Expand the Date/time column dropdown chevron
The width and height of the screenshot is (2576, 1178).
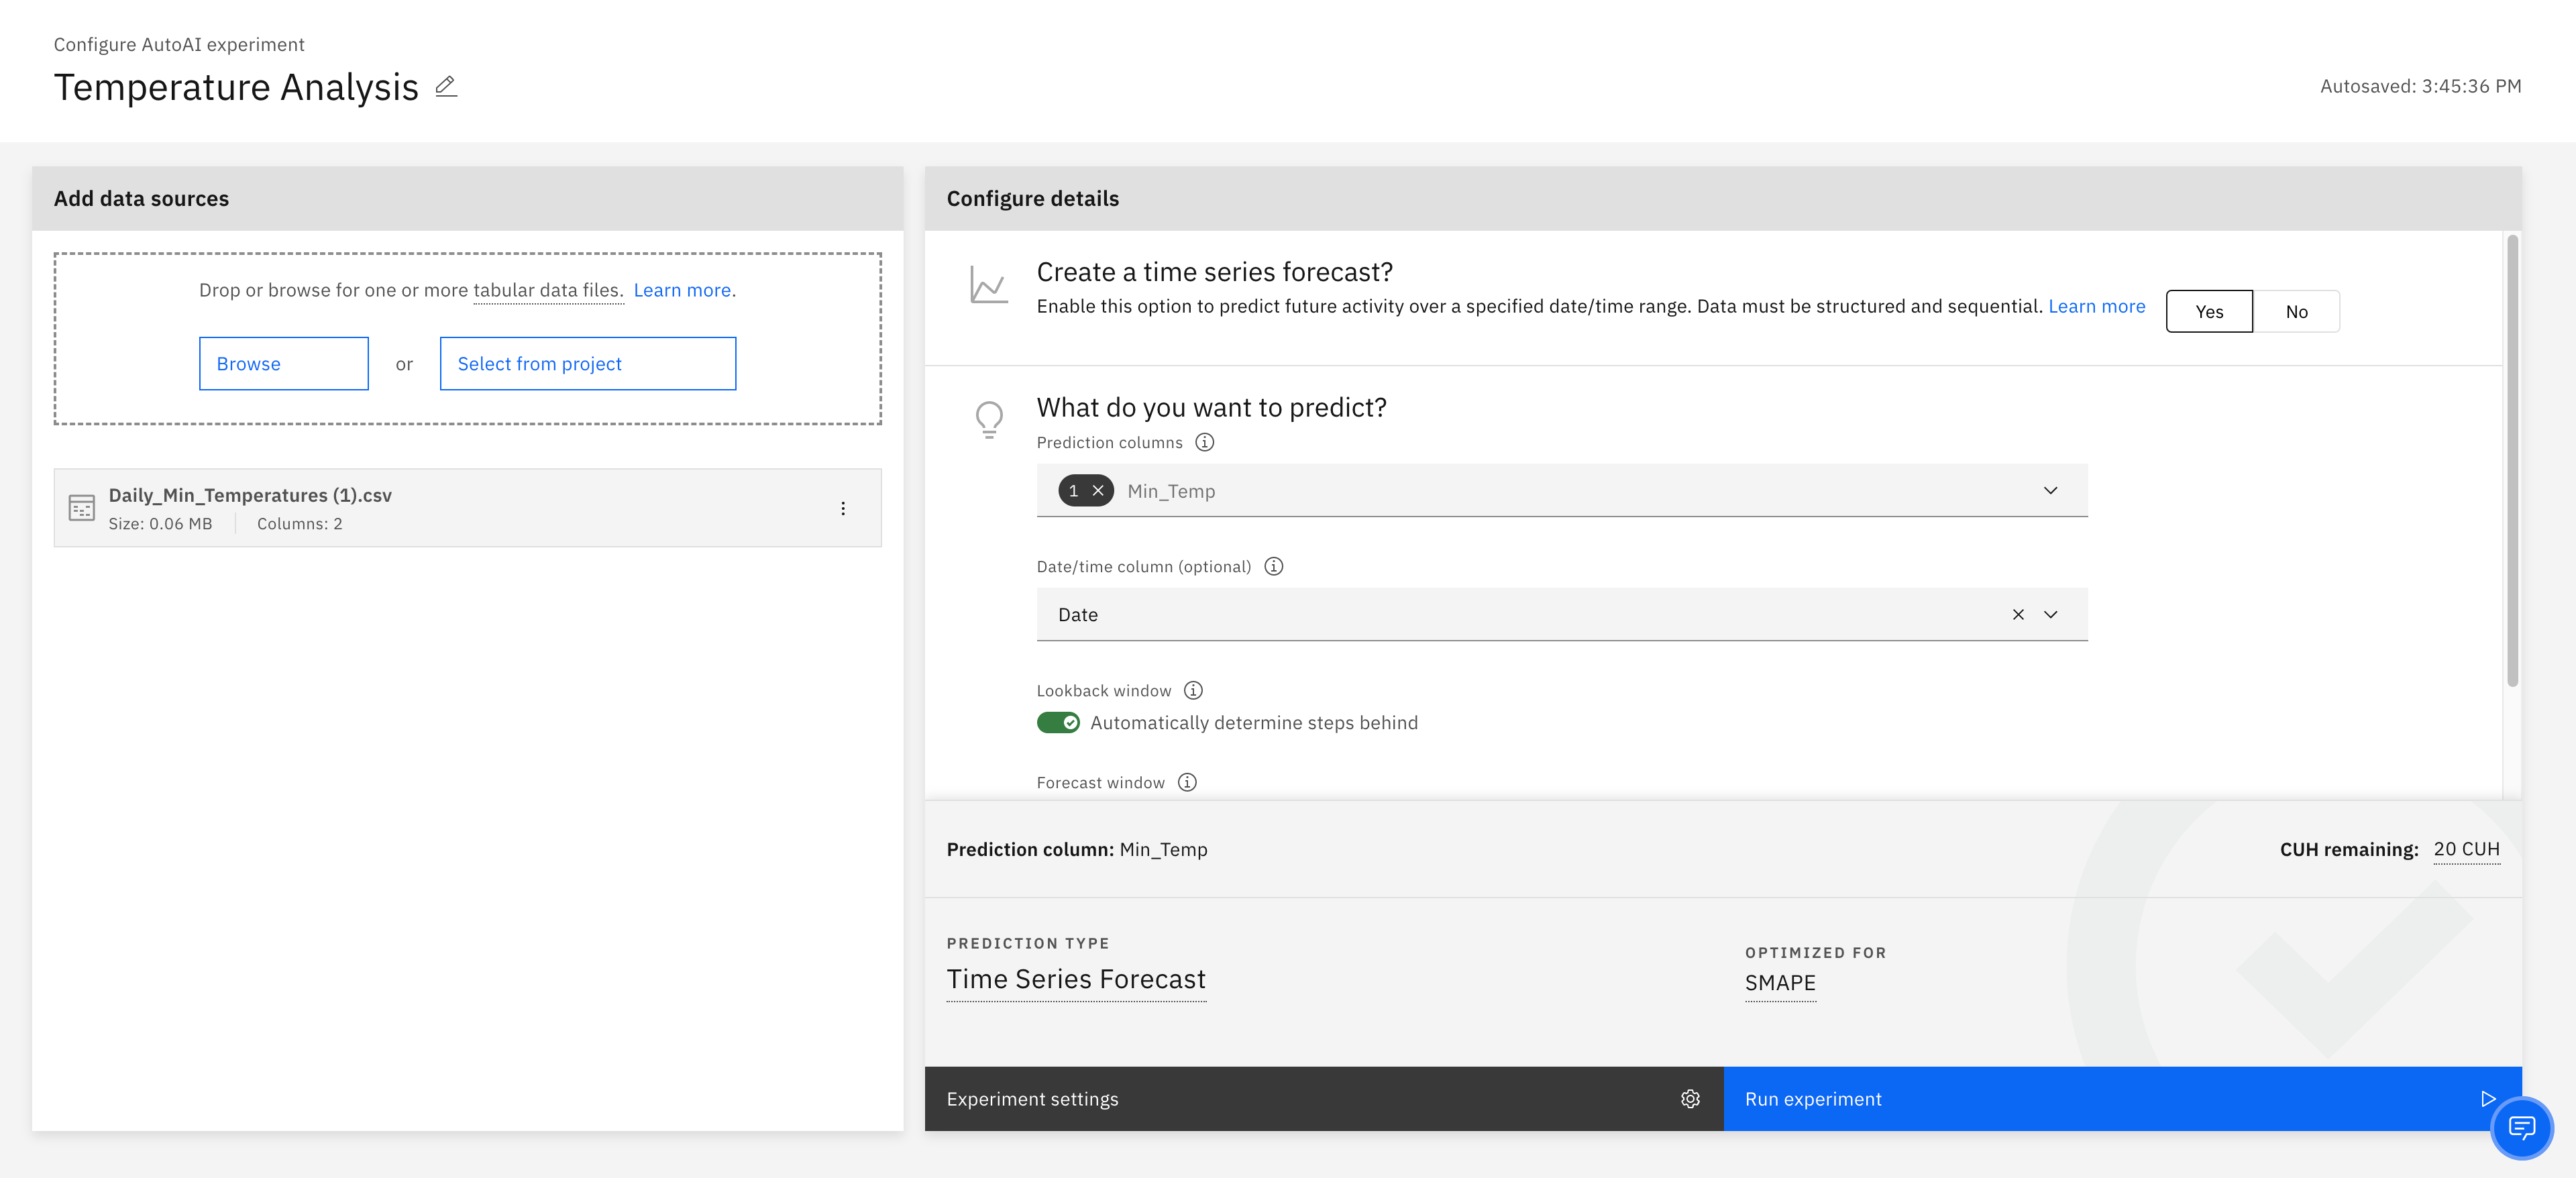click(x=2050, y=614)
